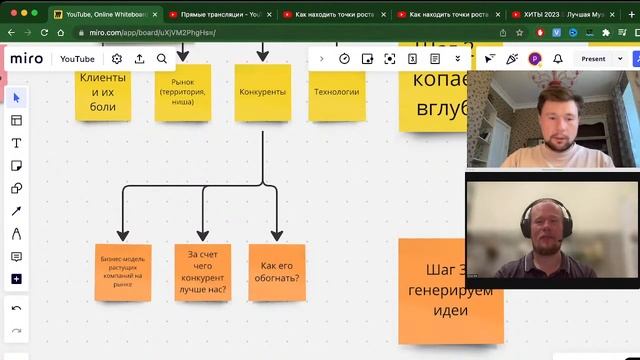Click the share page icon in address bar
Screen dimensions: 640x360
503,33
